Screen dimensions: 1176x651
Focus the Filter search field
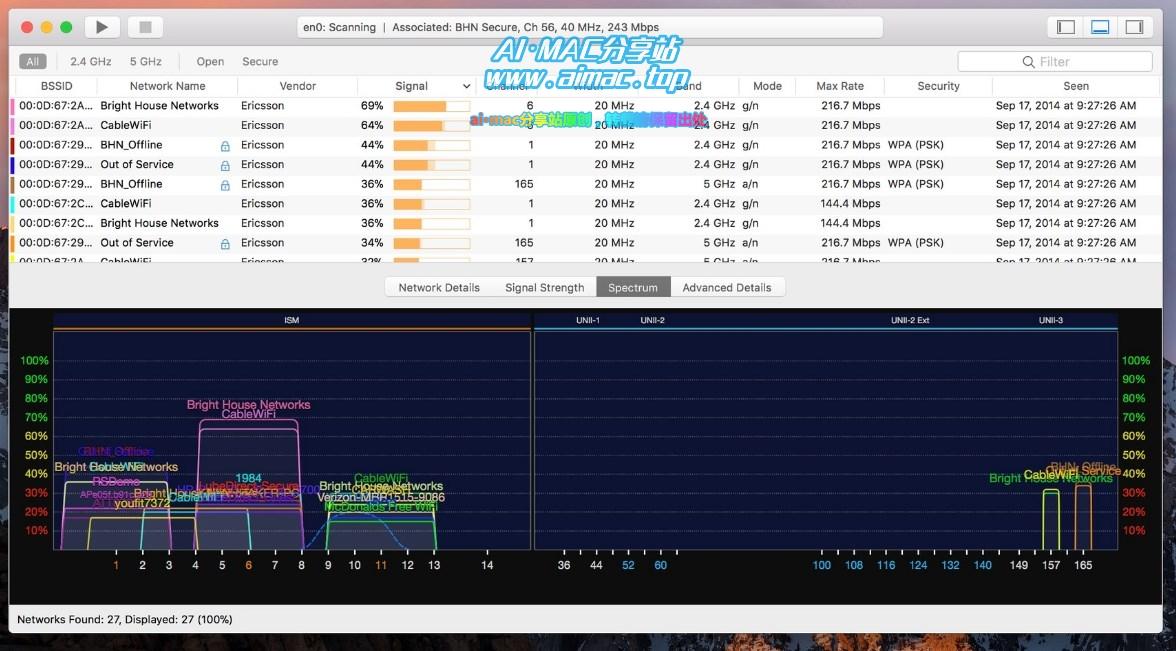pos(1054,62)
